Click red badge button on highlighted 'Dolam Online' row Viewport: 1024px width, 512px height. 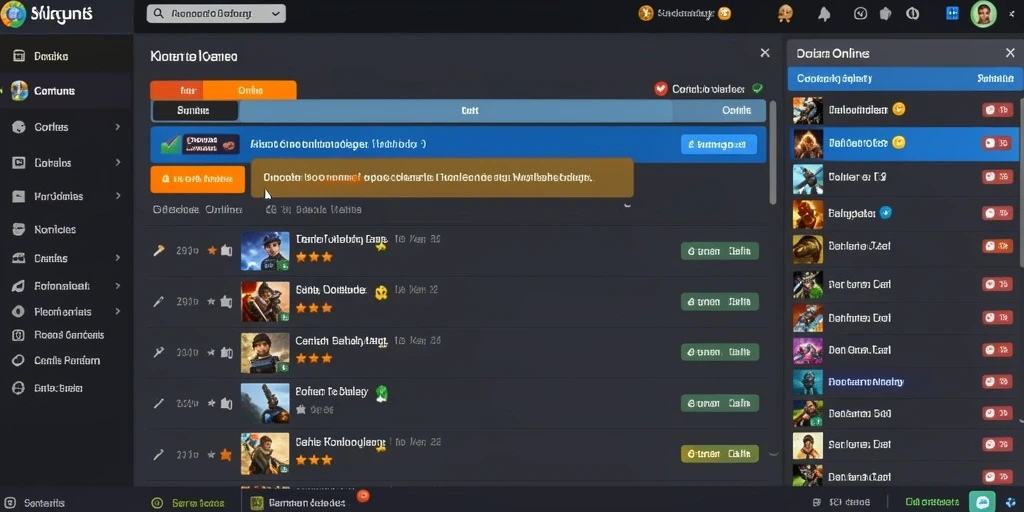pos(997,143)
